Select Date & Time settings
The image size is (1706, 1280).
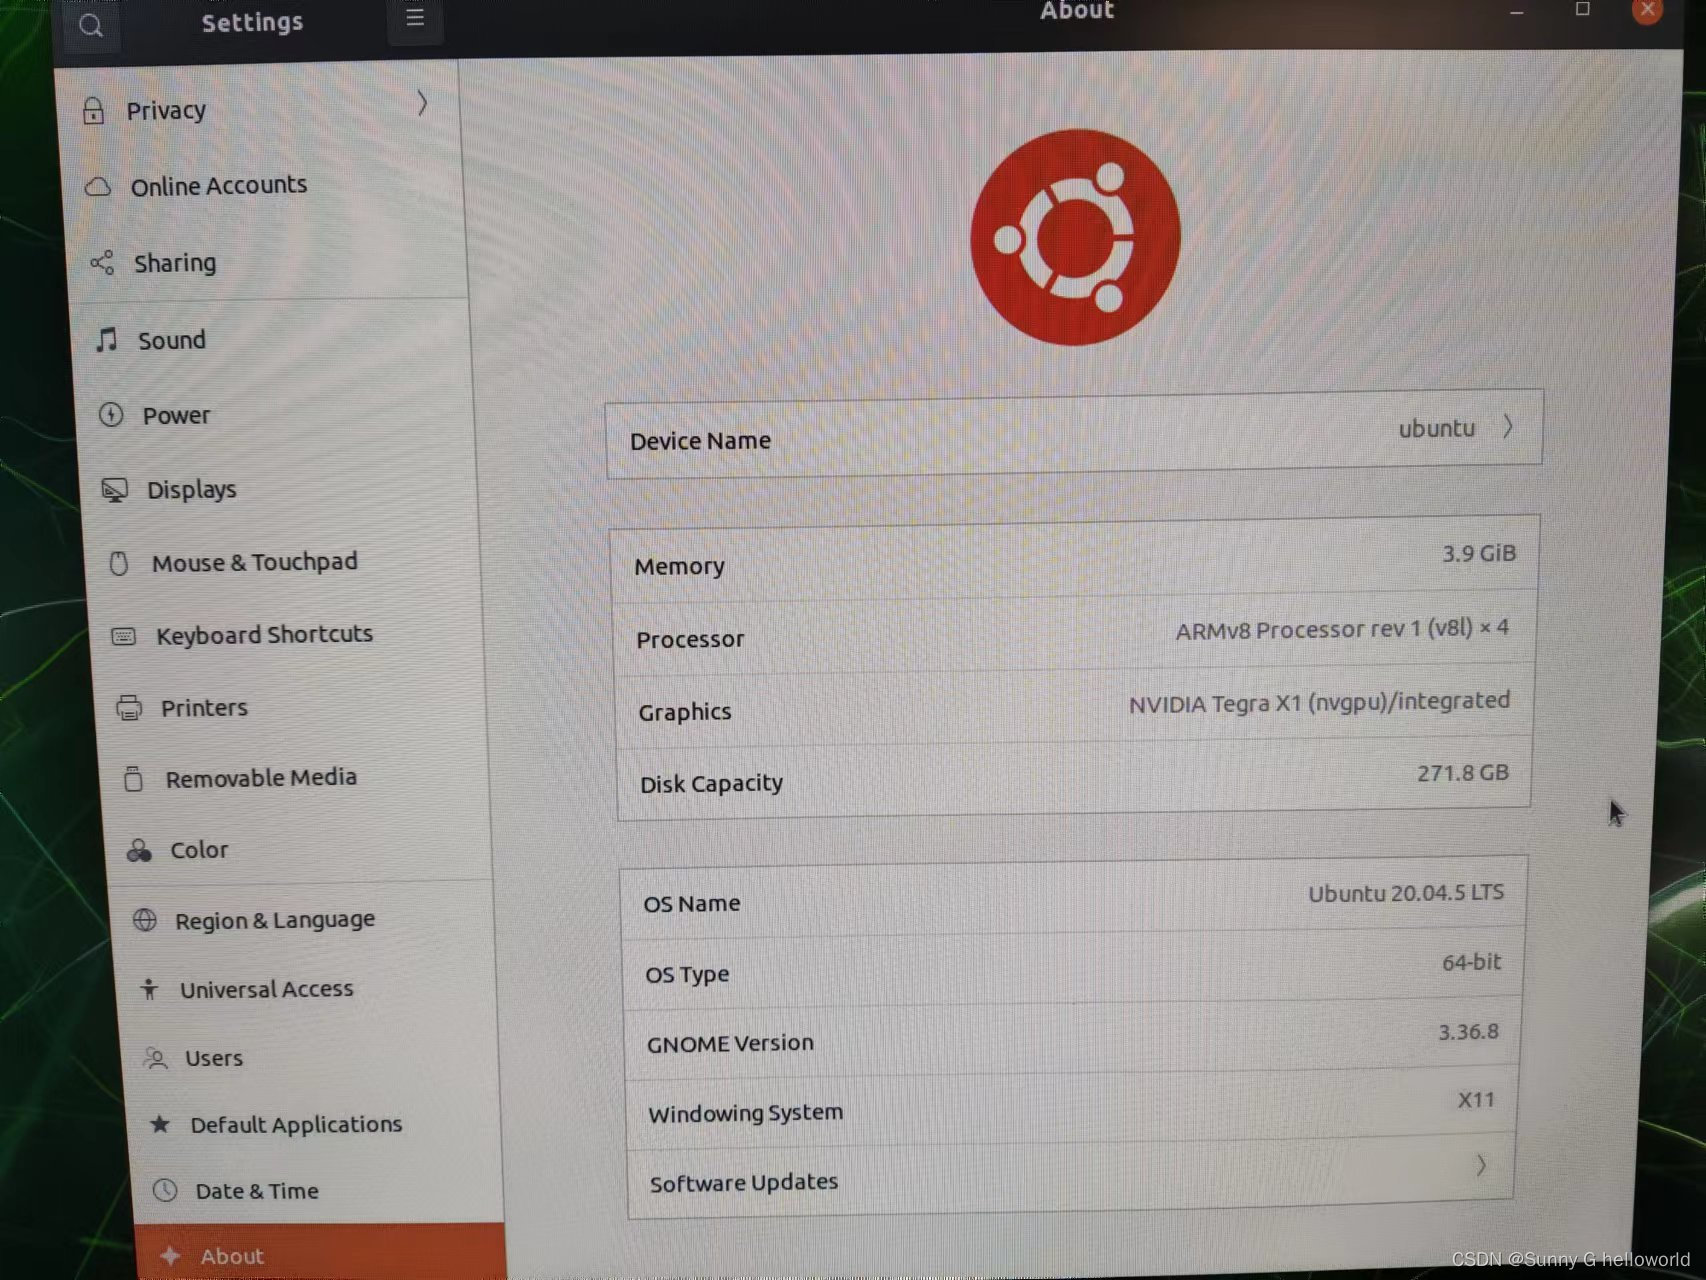[319, 1190]
